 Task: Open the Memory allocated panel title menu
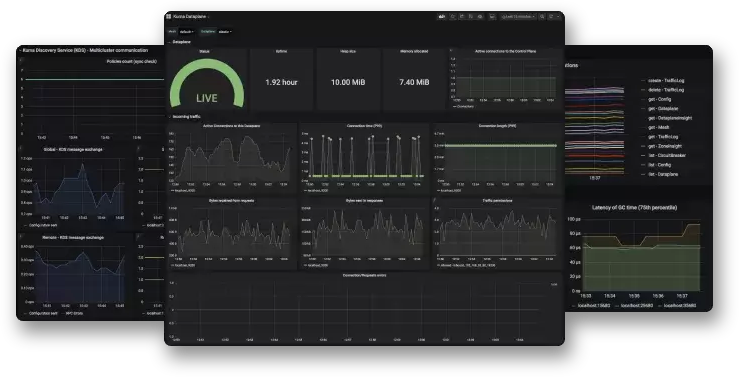pyautogui.click(x=414, y=51)
